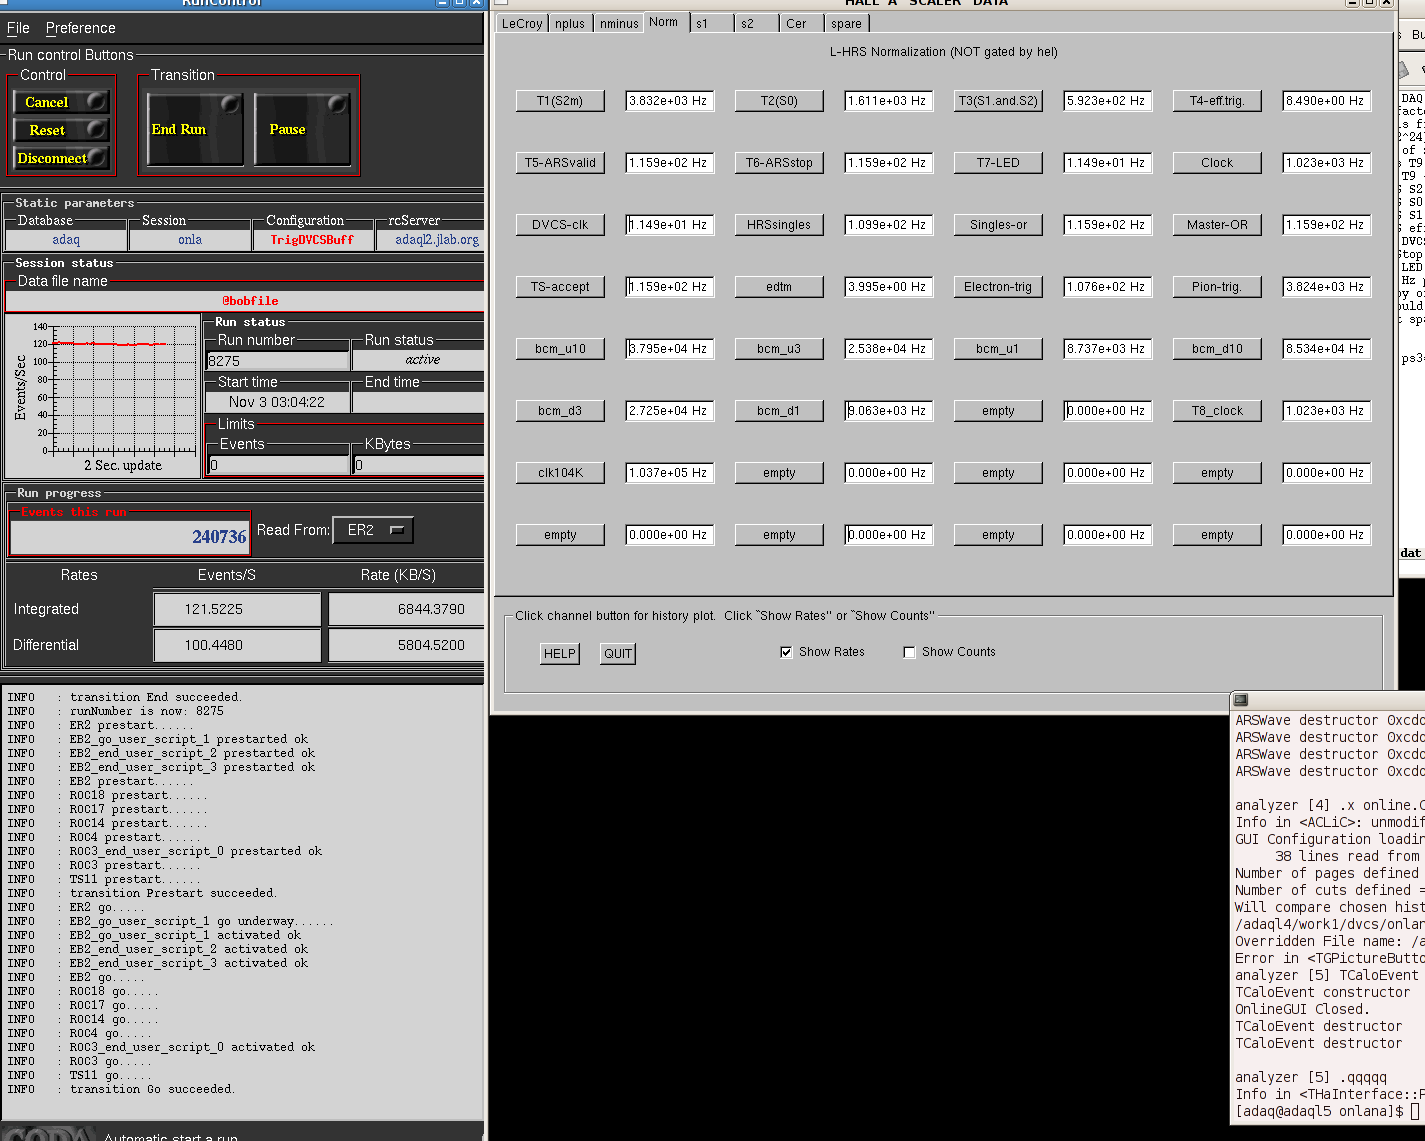Click the Reset control button
1425x1141 pixels.
[60, 130]
